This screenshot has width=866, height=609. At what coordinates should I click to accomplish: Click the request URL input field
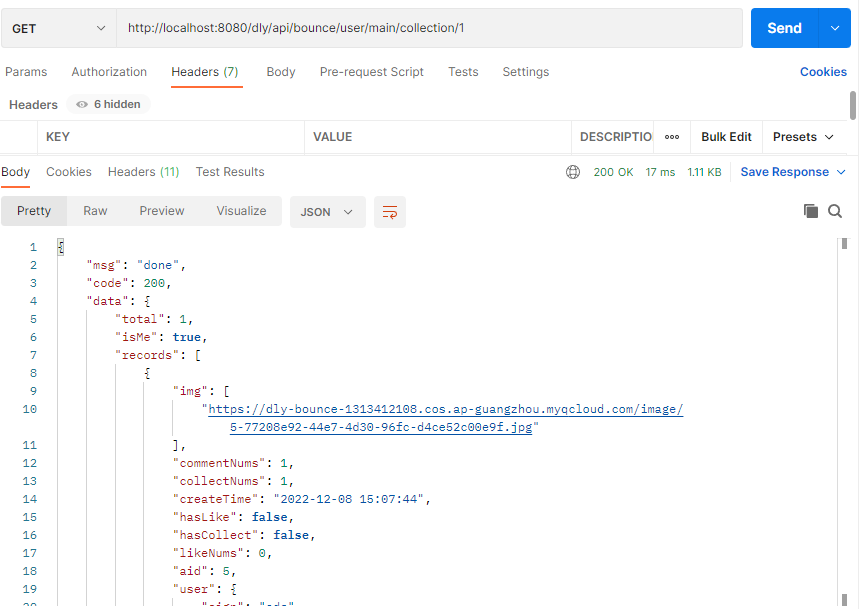(x=430, y=29)
